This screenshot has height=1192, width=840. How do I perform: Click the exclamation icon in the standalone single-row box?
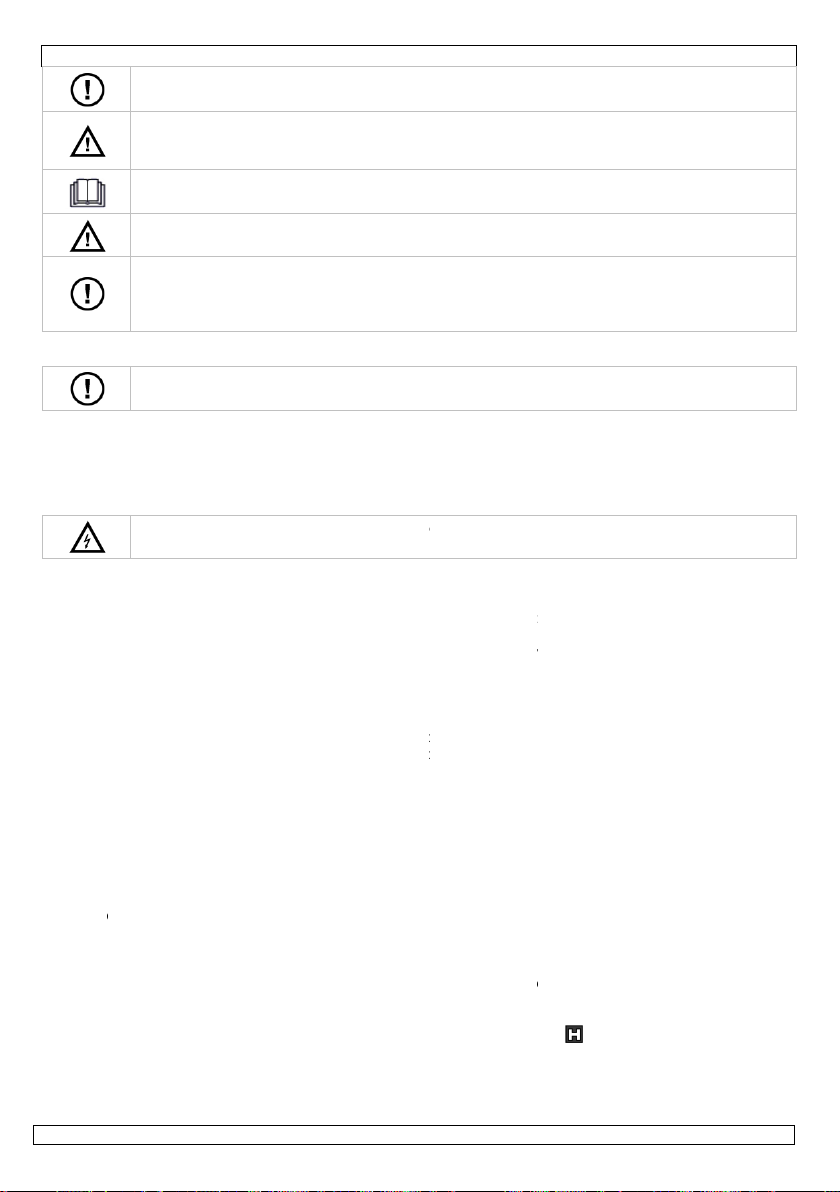coord(87,388)
